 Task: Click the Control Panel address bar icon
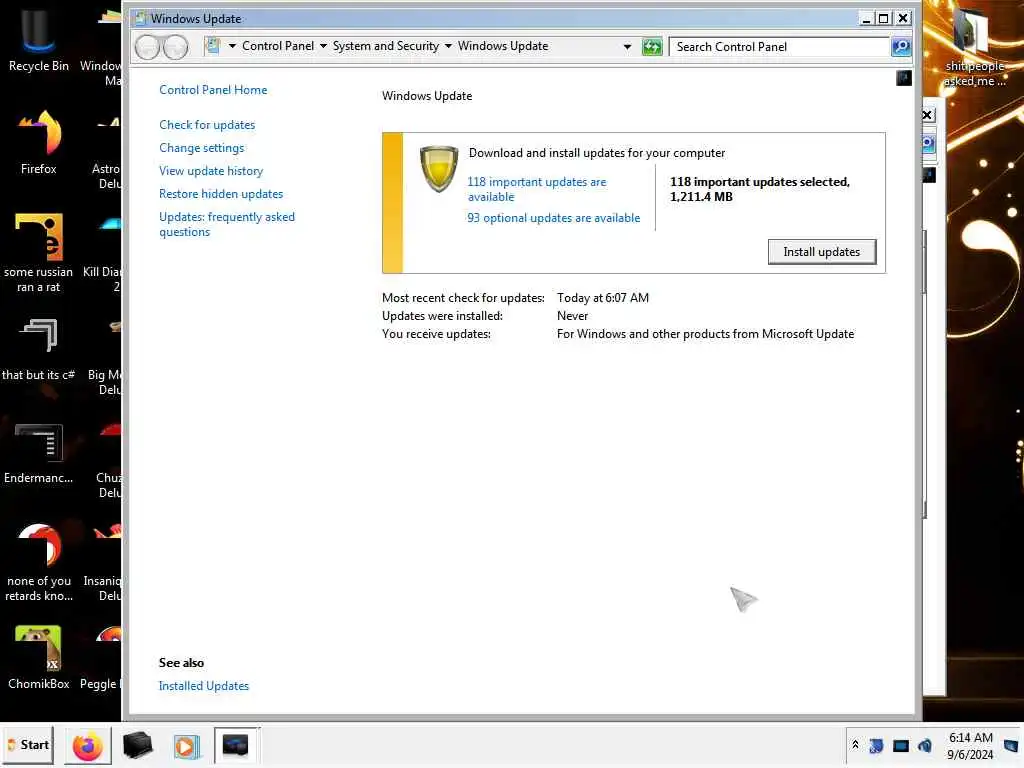(212, 46)
